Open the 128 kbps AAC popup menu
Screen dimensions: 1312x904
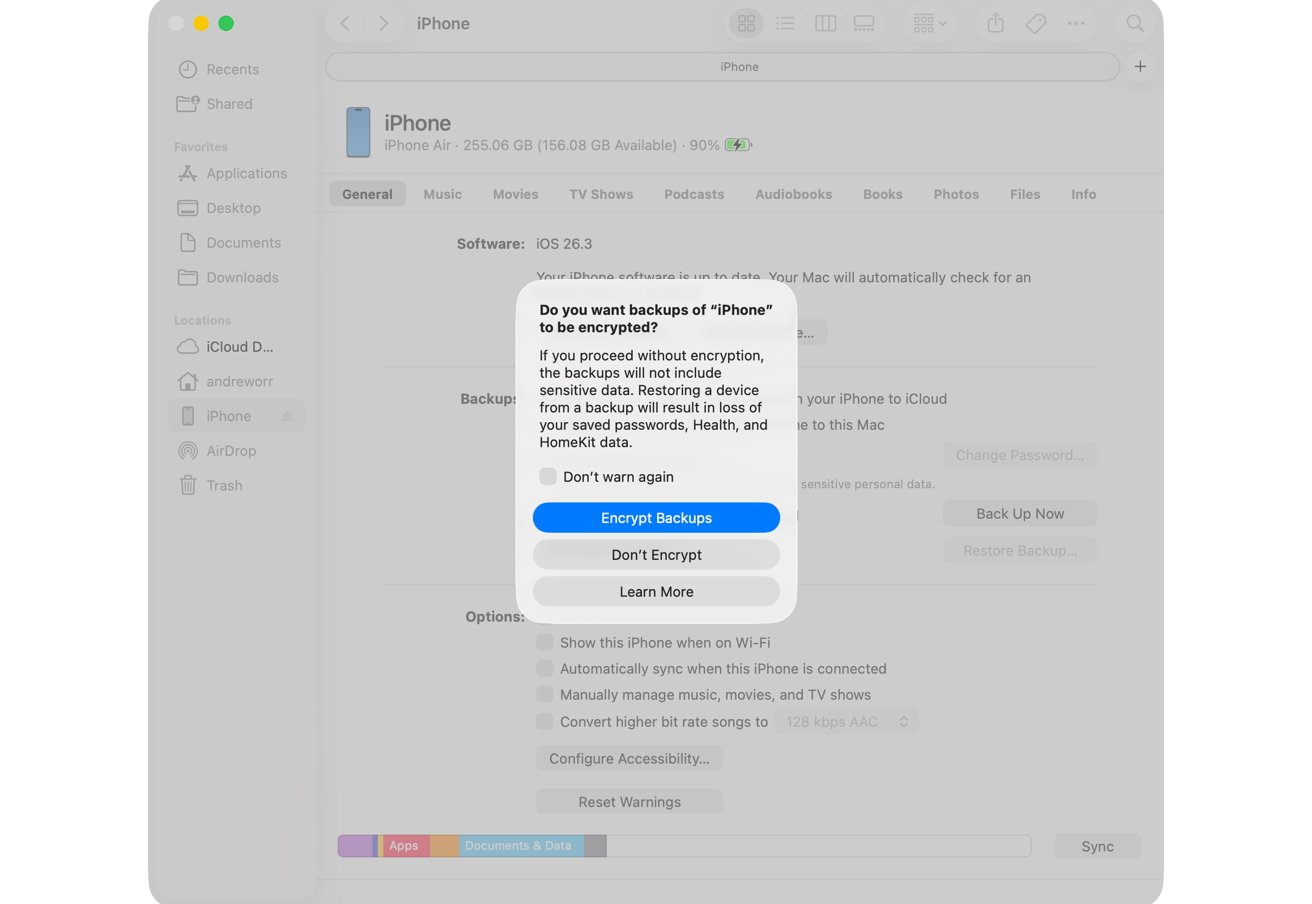point(845,721)
